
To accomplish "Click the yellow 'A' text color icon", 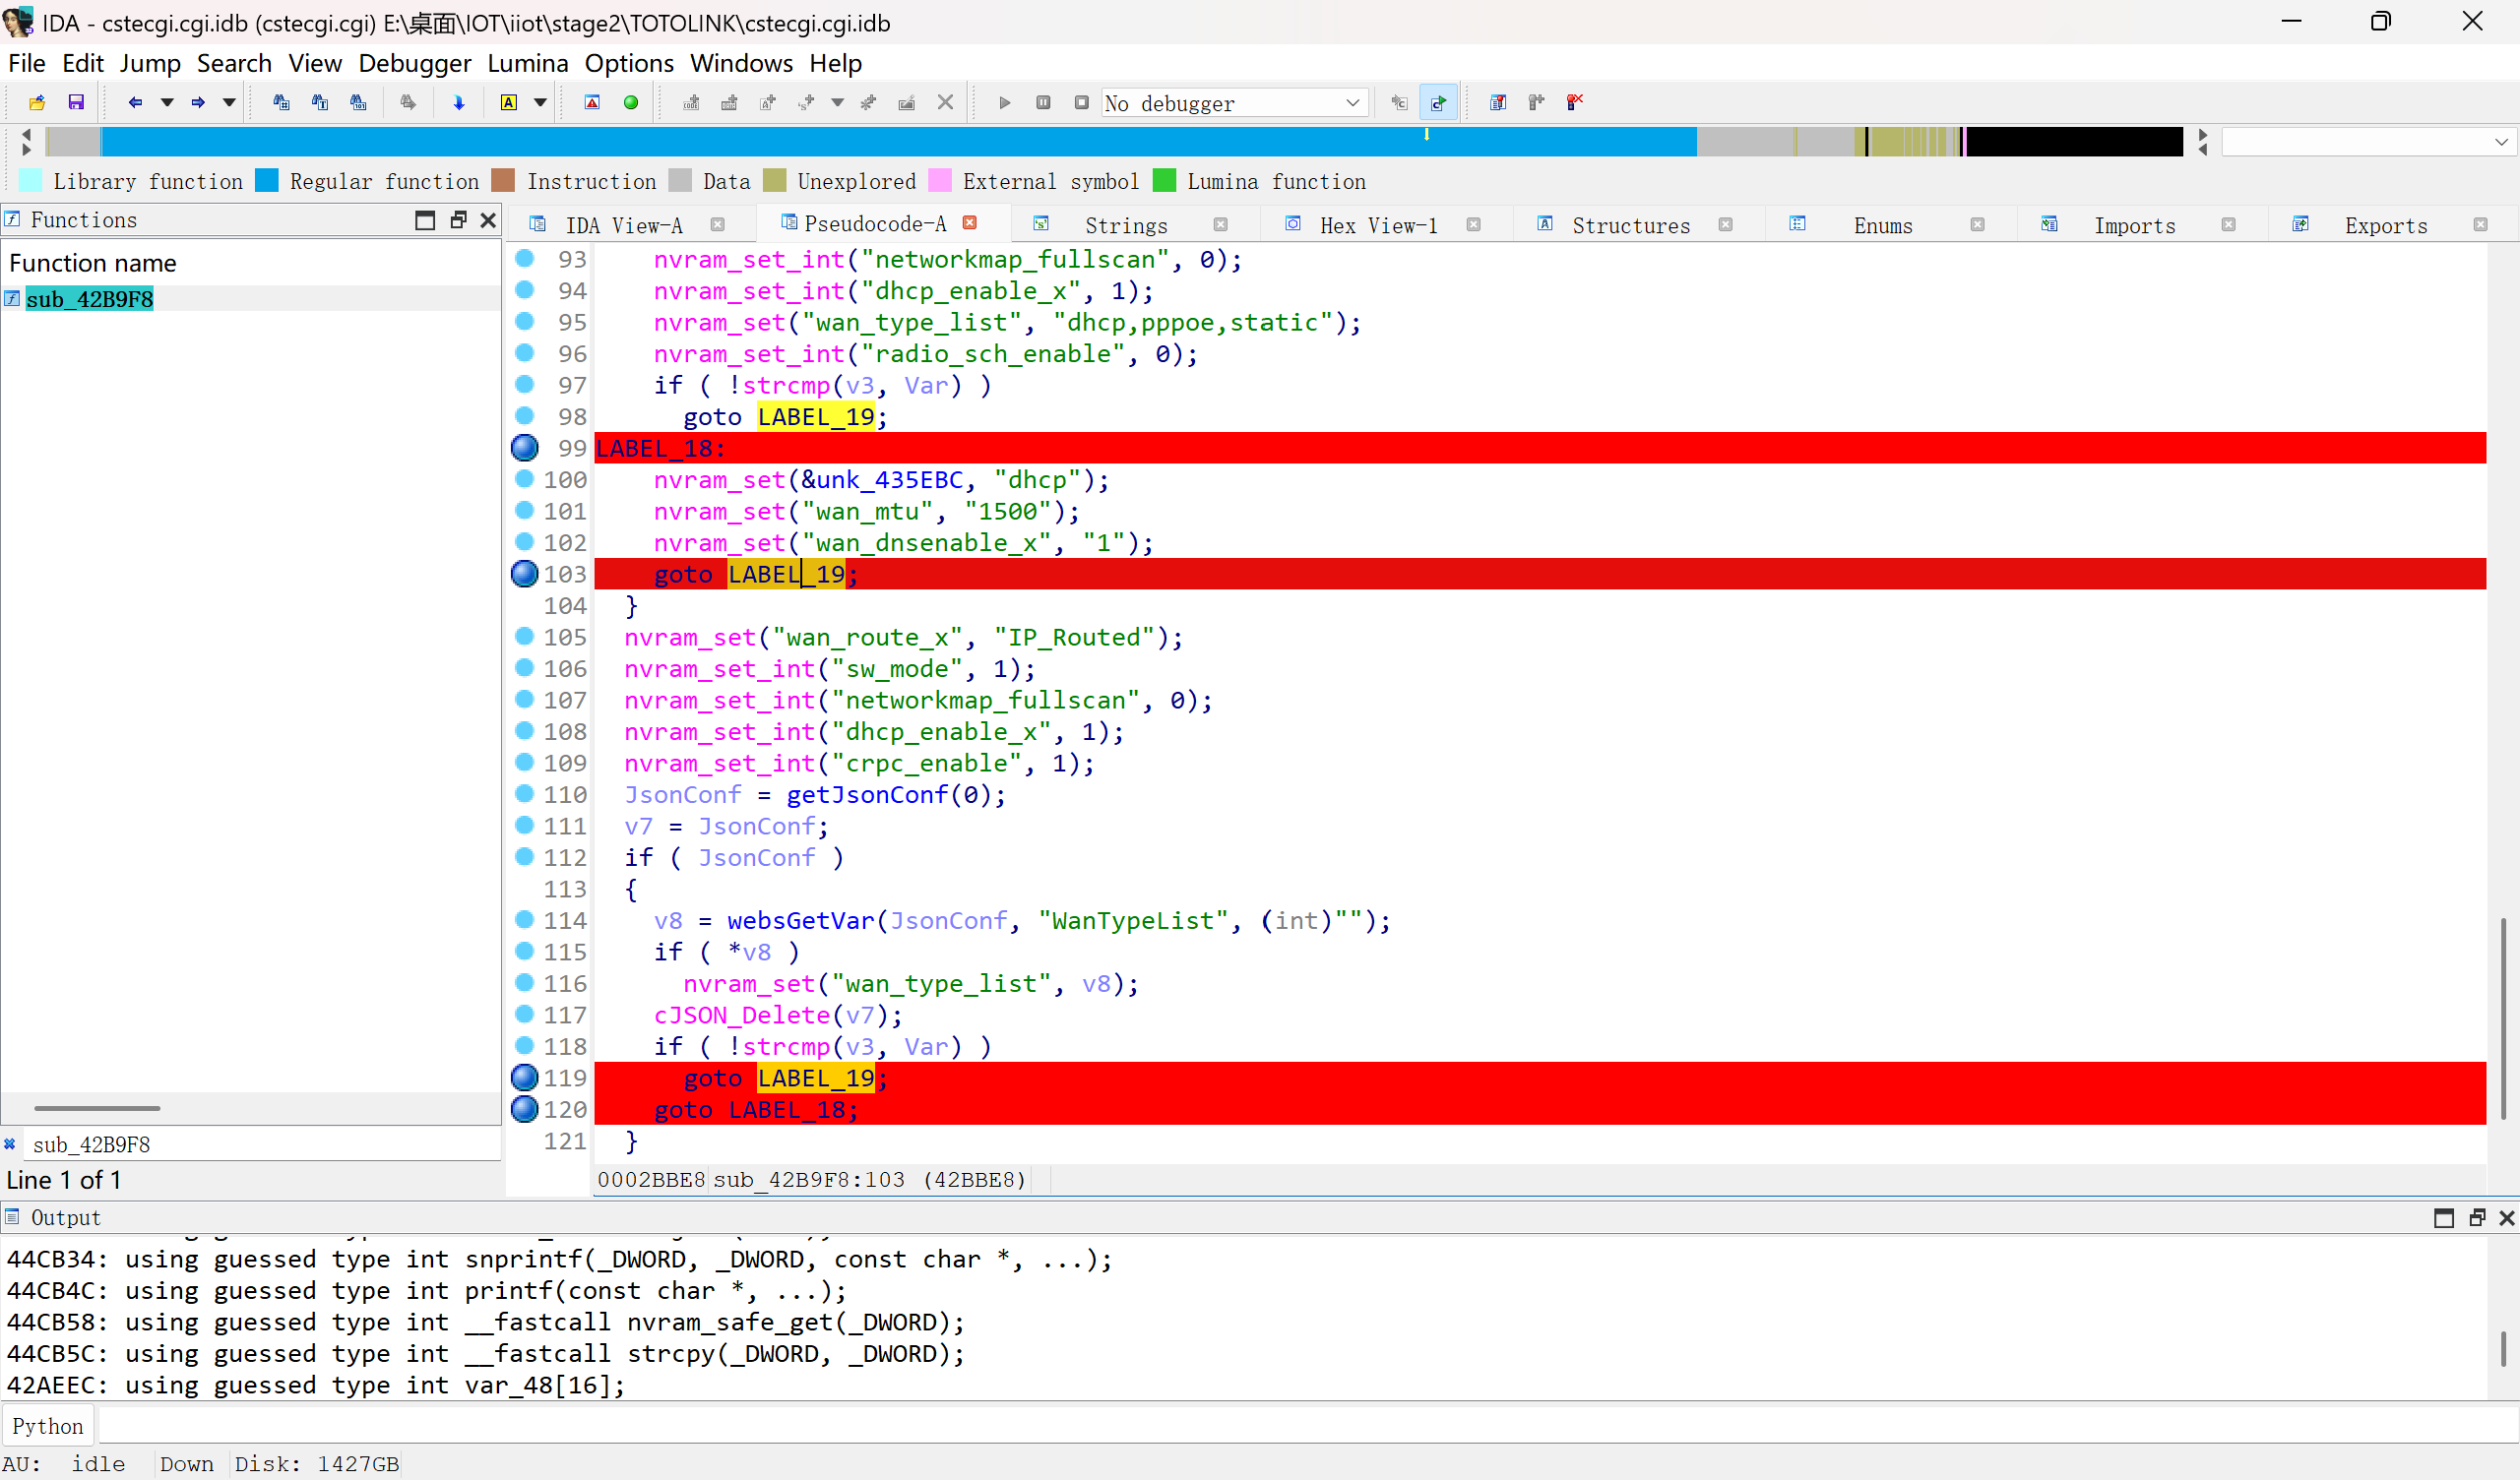I will pyautogui.click(x=509, y=103).
